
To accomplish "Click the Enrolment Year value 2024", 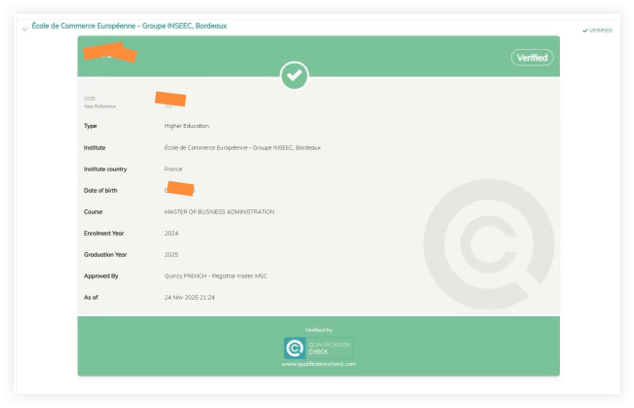I will pos(171,233).
